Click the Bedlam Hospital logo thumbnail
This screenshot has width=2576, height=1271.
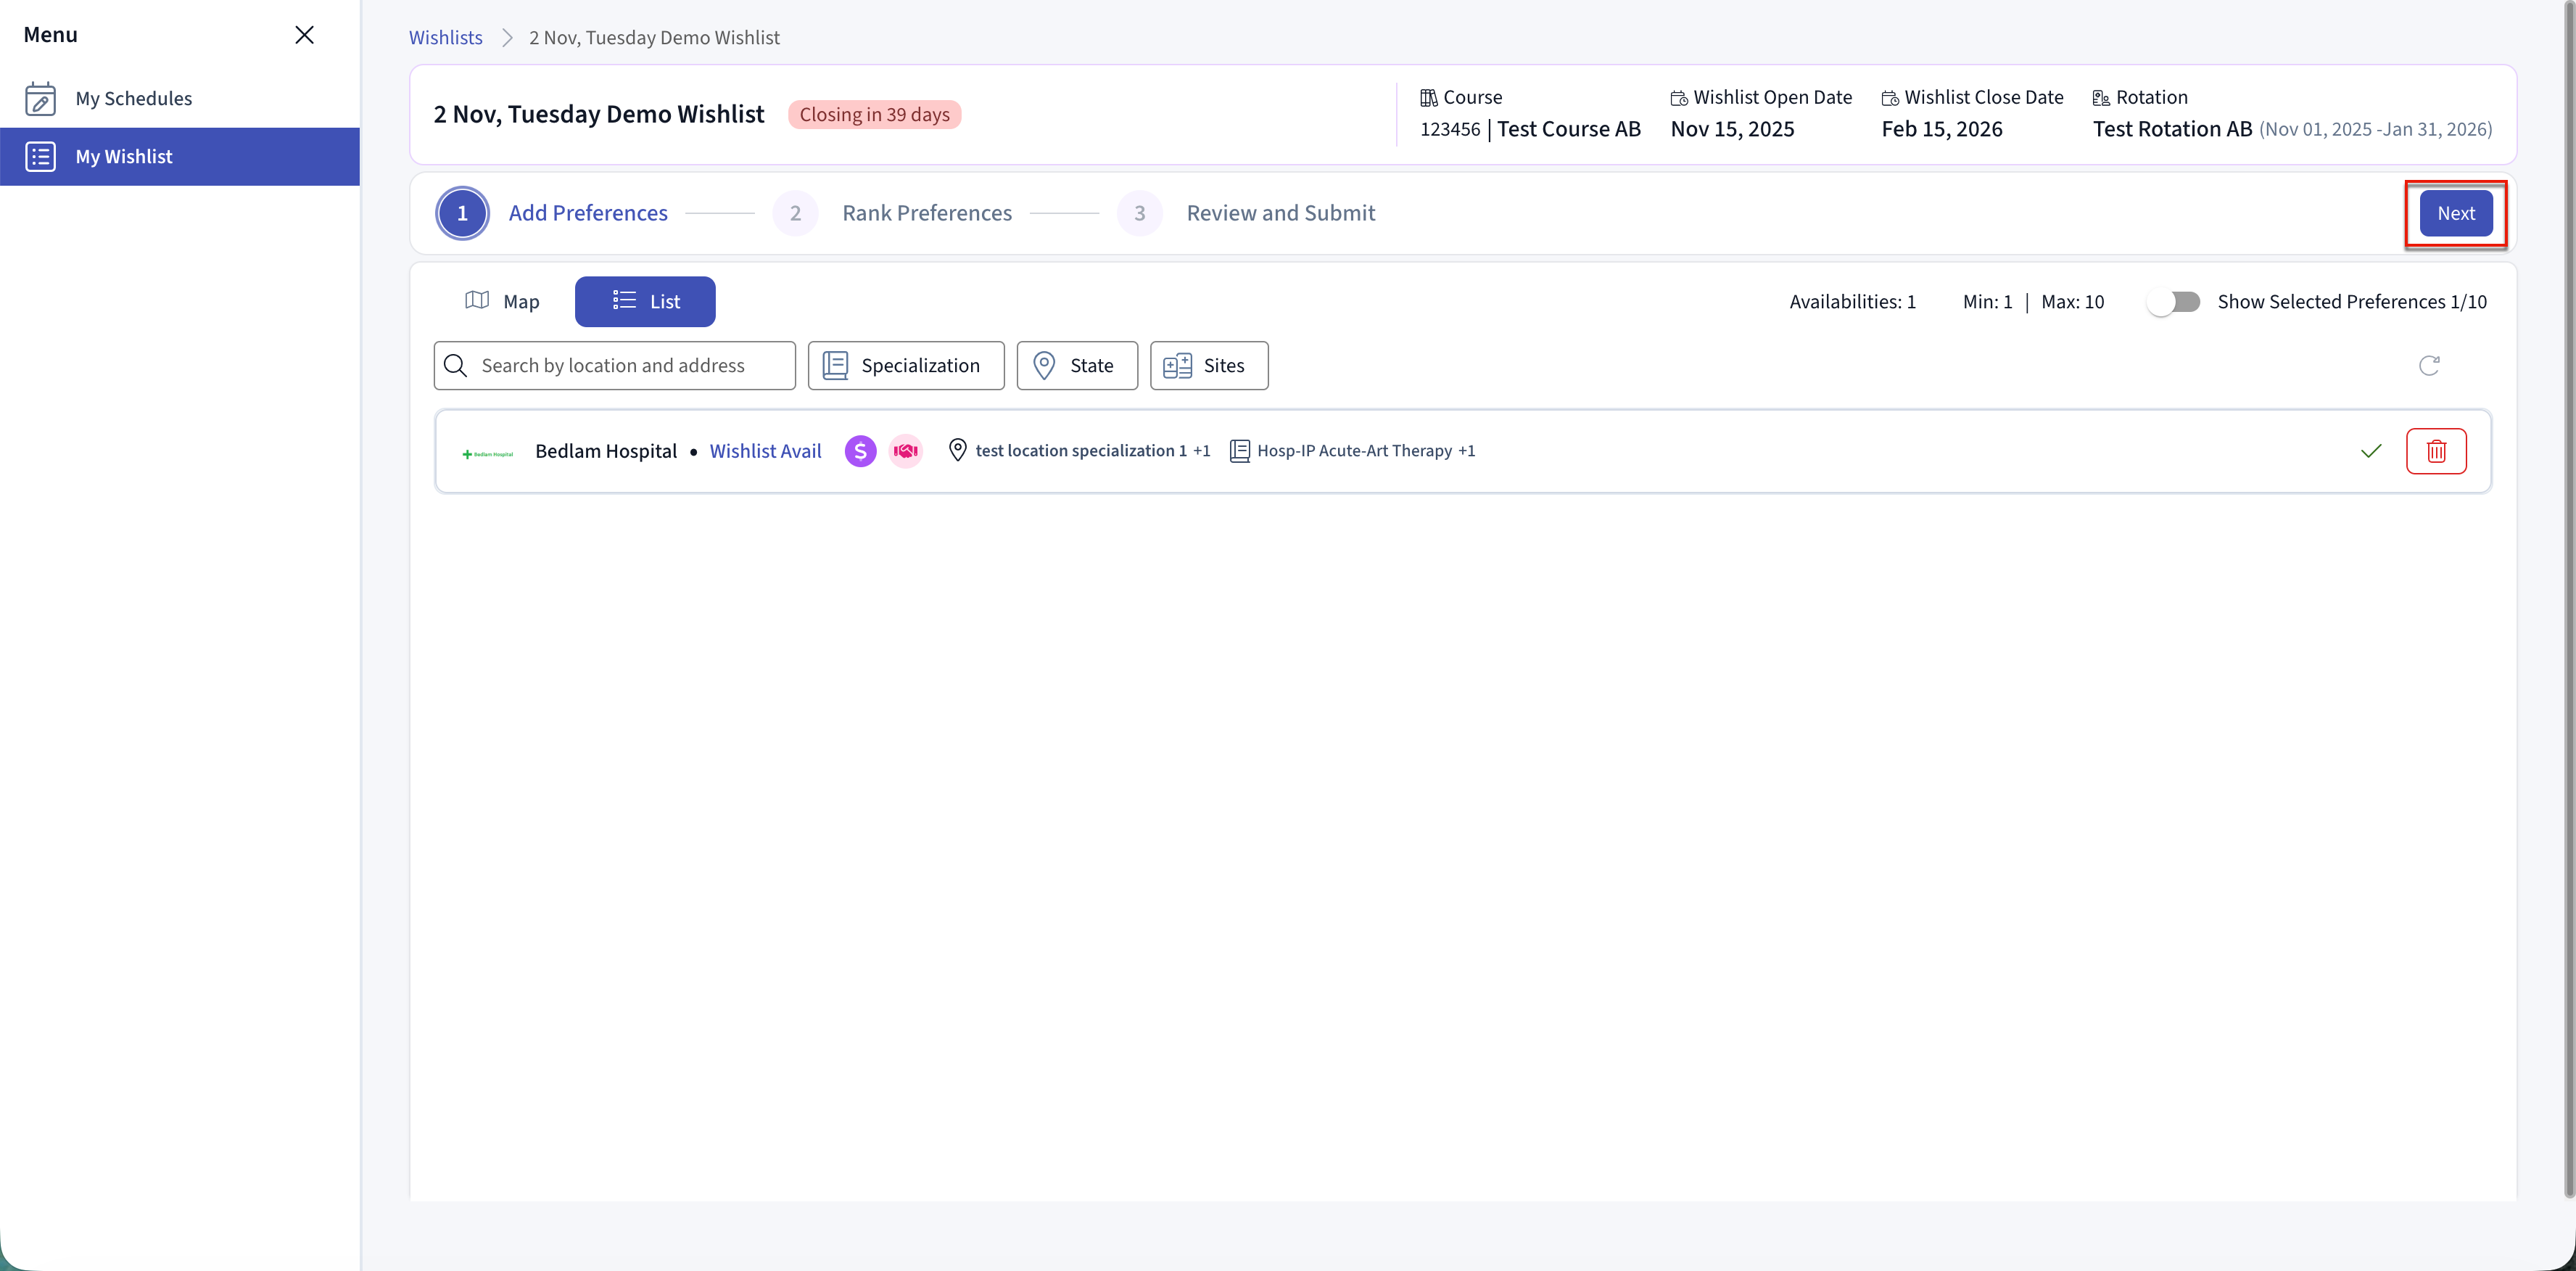487,453
